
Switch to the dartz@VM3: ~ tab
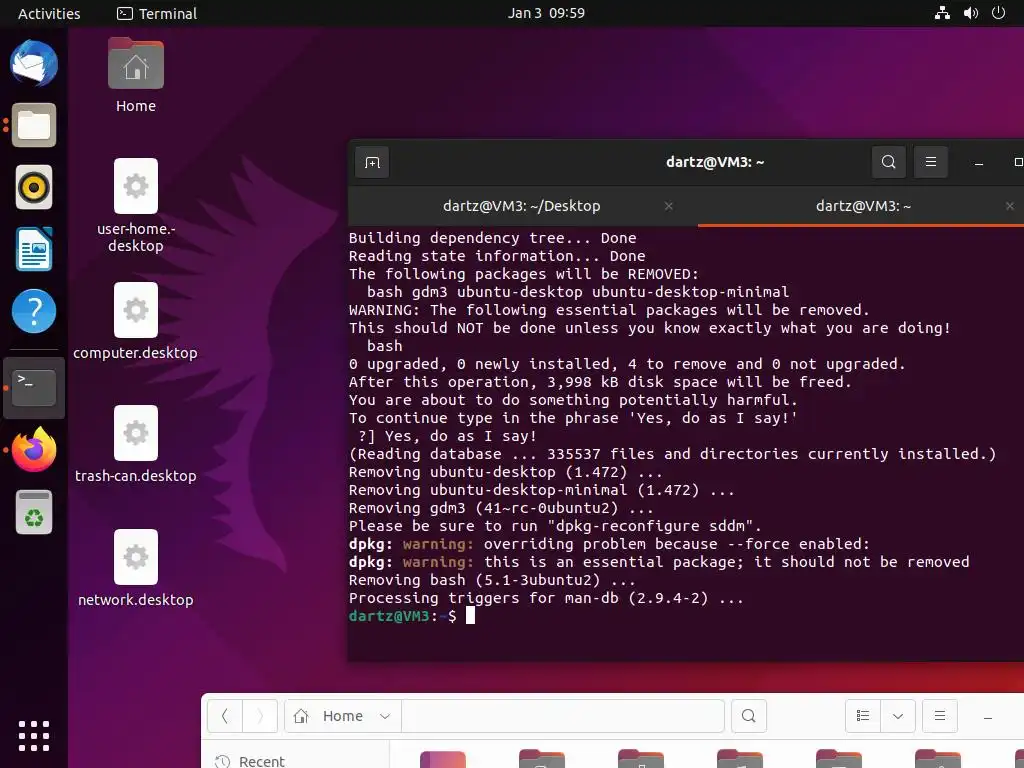(863, 206)
